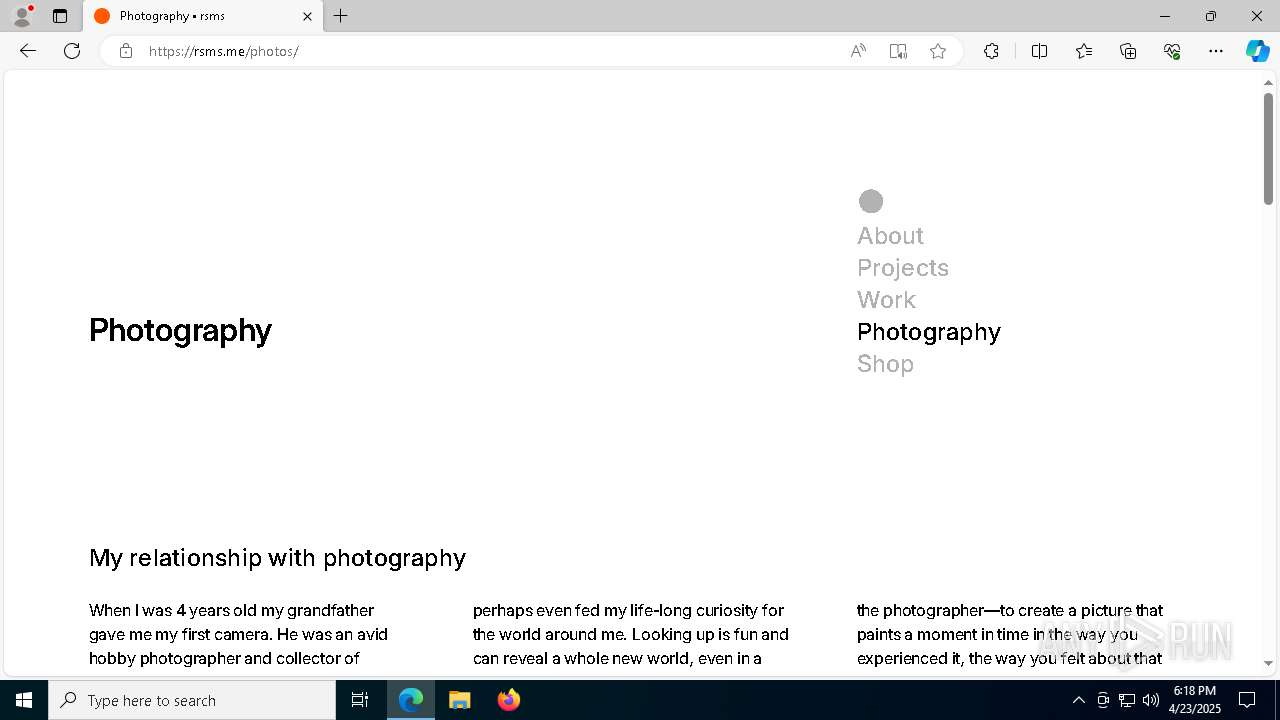Restore down the Edge window
This screenshot has height=720, width=1280.
pyautogui.click(x=1211, y=16)
